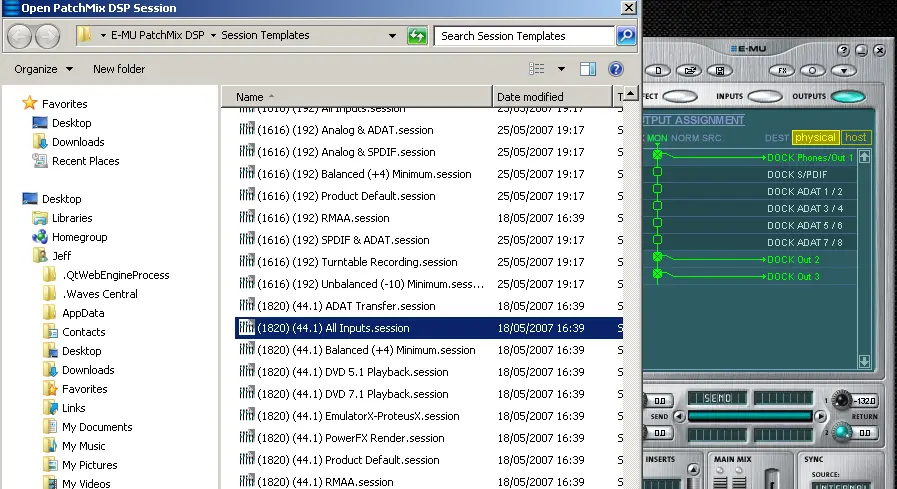Screen dimensions: 897x489
Task: Open the view options dropdown arrow
Action: click(561, 69)
